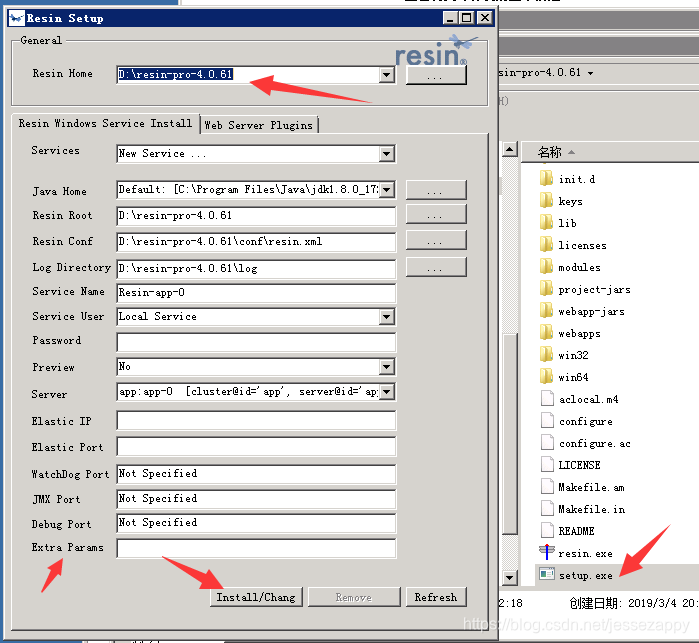Click Explorer scrollbar down arrow

click(510, 578)
